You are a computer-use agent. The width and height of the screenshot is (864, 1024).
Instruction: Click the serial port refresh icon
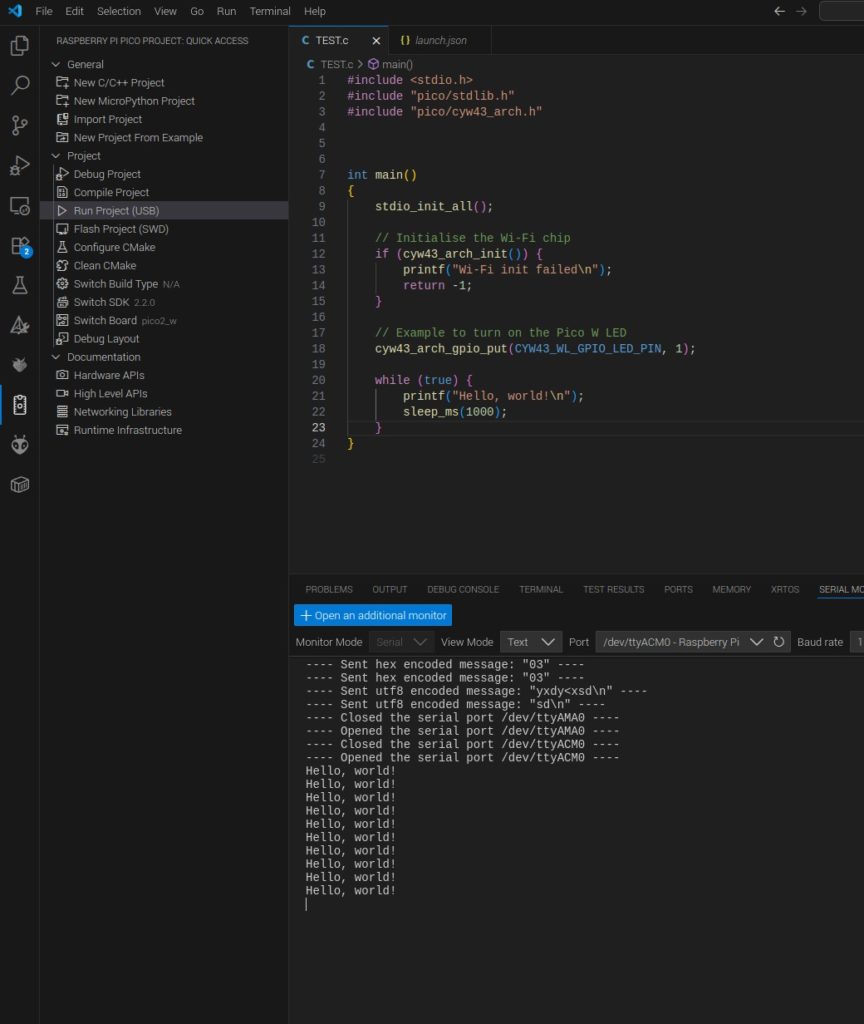click(x=780, y=642)
